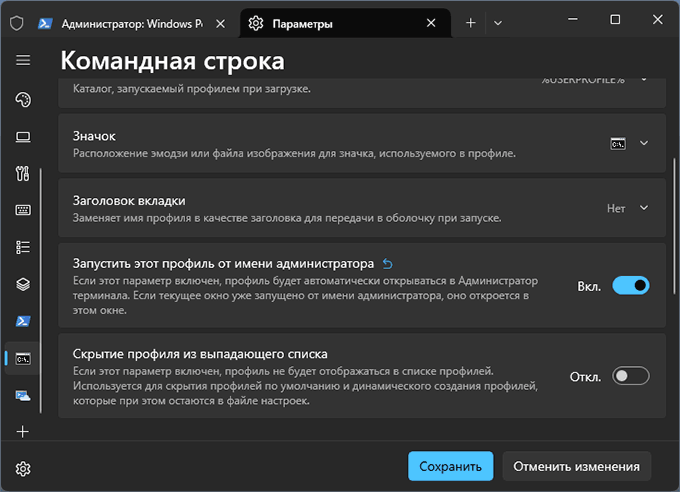Enable the hide profile from dropdown toggle

point(631,376)
